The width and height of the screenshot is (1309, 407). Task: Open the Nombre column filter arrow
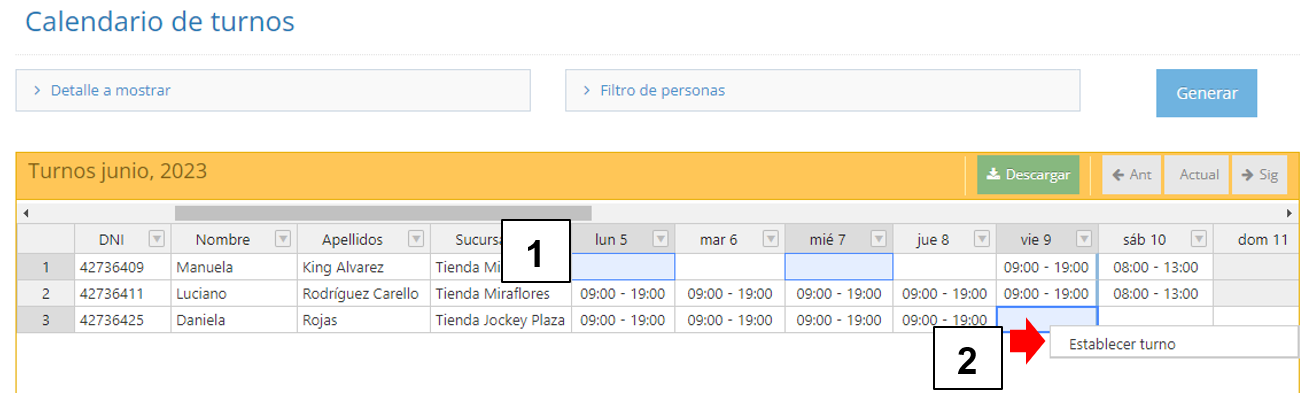[x=283, y=239]
